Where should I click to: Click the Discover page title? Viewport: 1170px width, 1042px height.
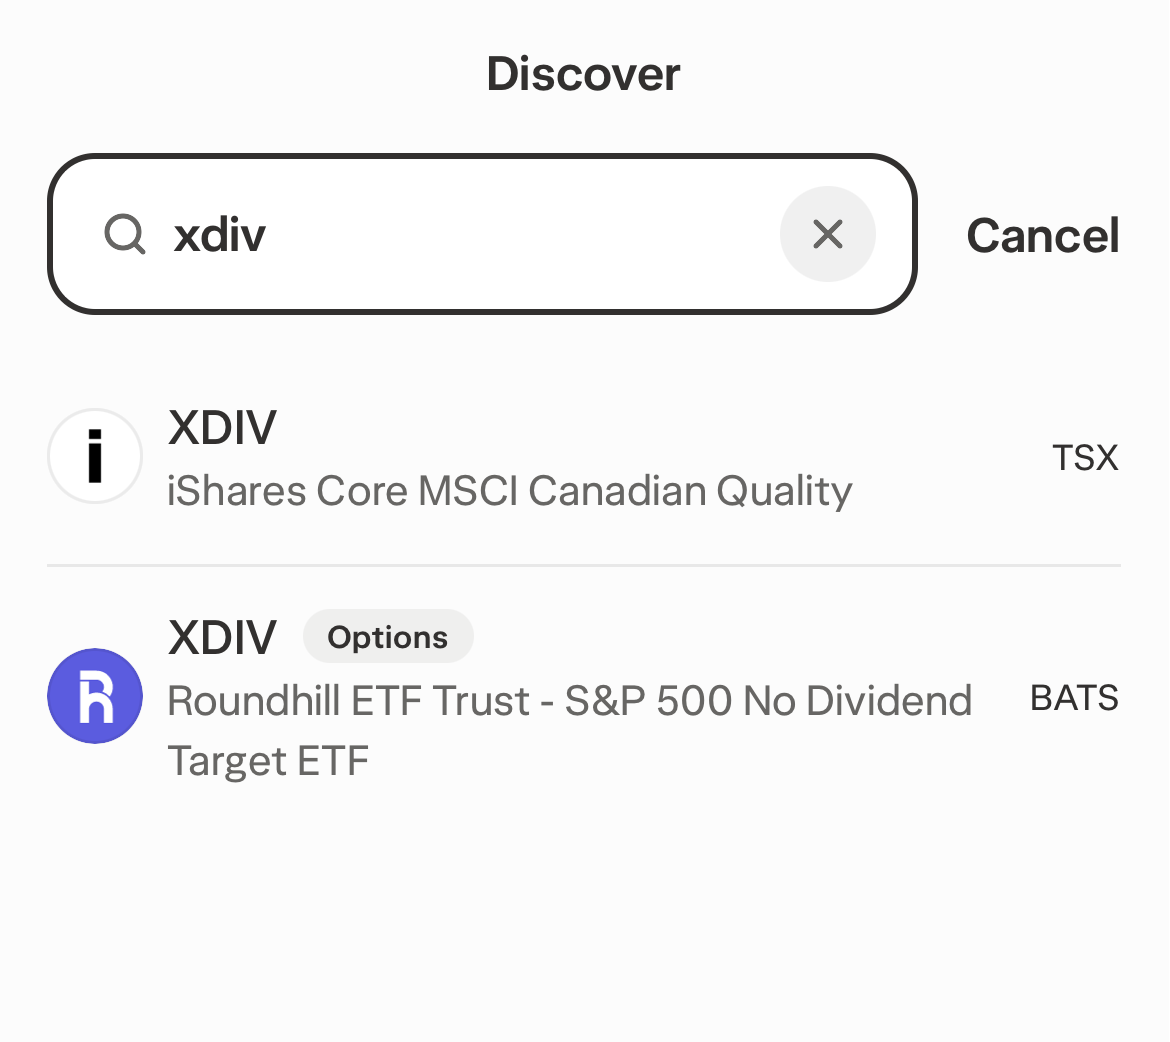pos(583,74)
